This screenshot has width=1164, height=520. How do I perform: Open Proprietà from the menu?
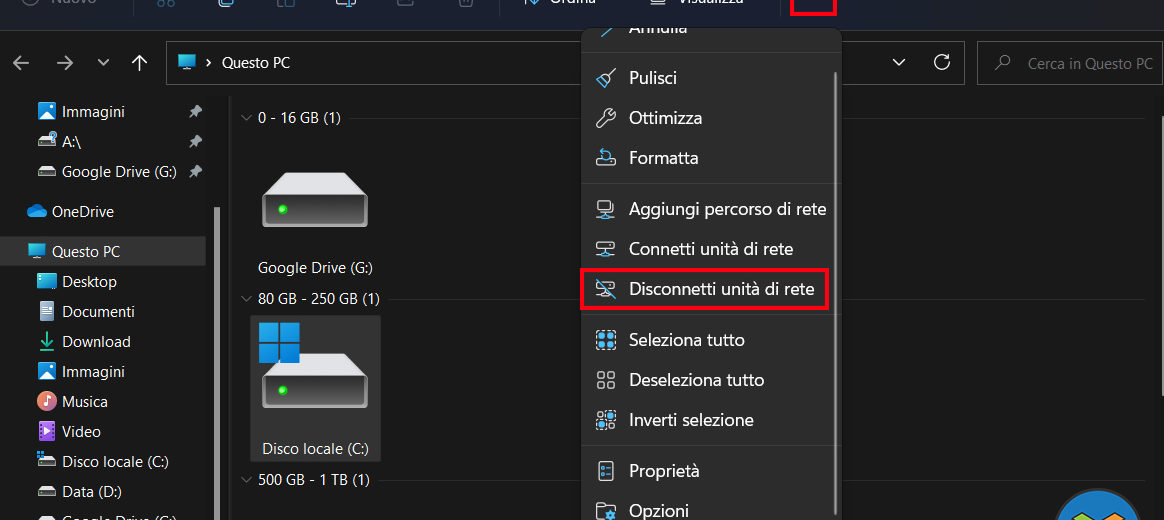tap(663, 471)
